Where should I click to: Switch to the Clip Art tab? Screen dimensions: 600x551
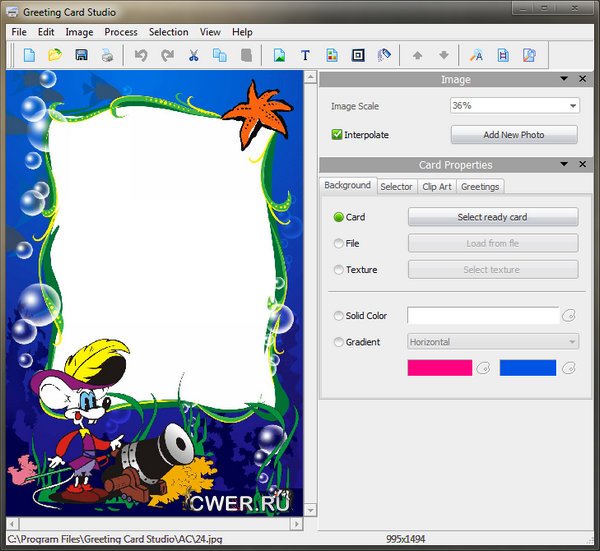[x=437, y=186]
